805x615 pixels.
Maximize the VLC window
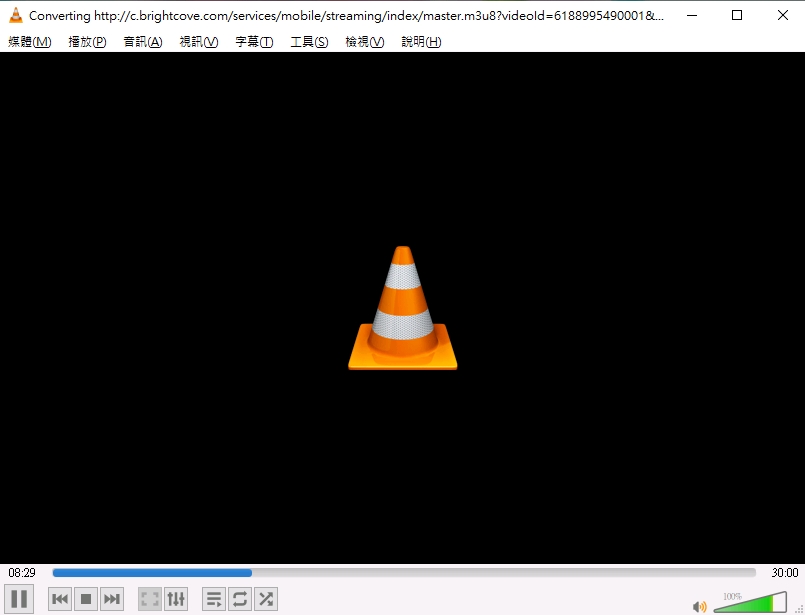coord(737,15)
